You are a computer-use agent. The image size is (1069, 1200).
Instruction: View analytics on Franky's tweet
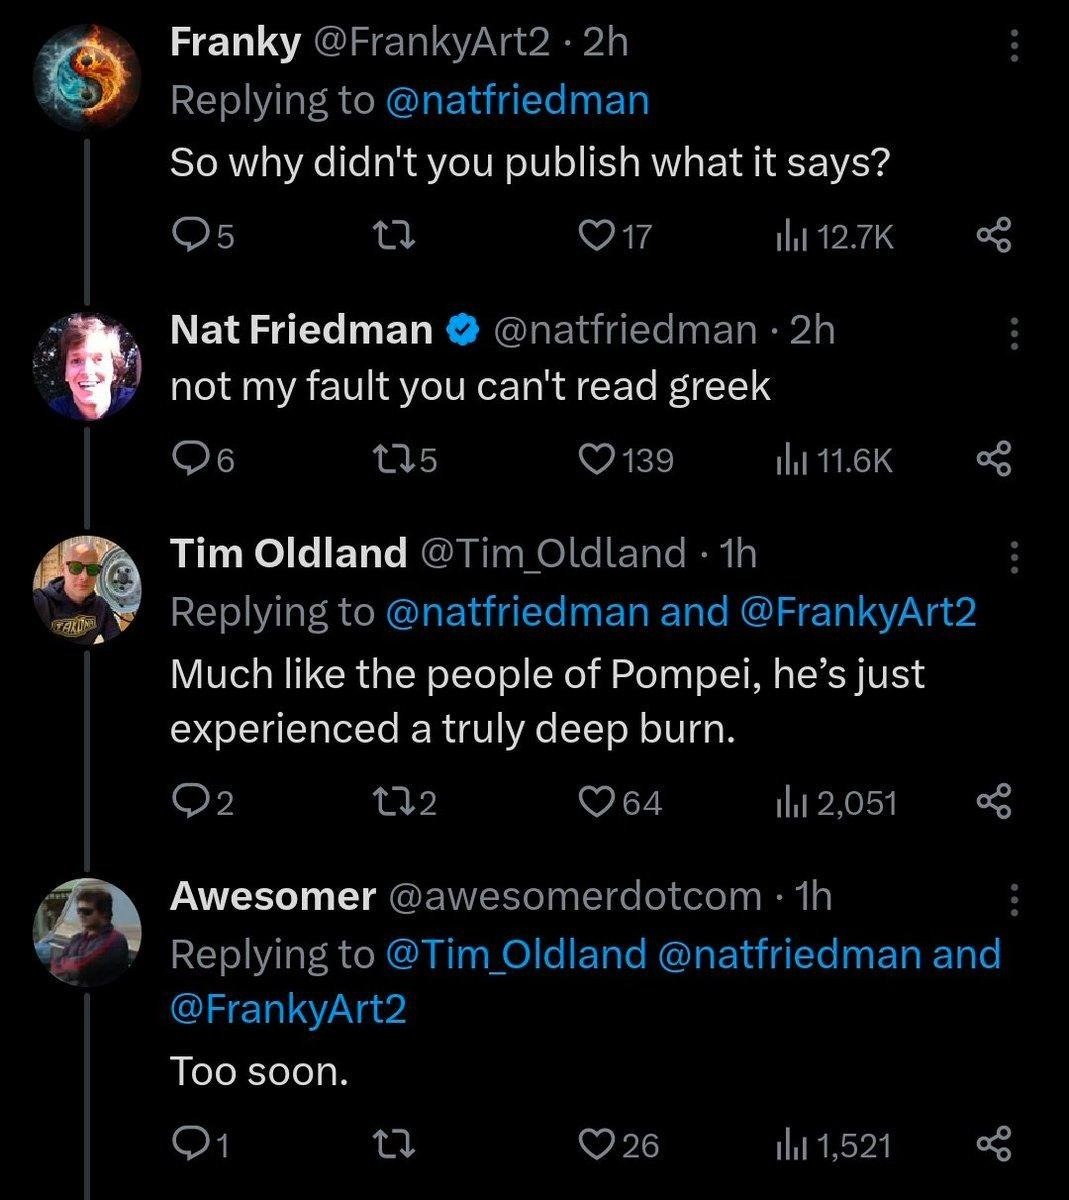tap(834, 236)
